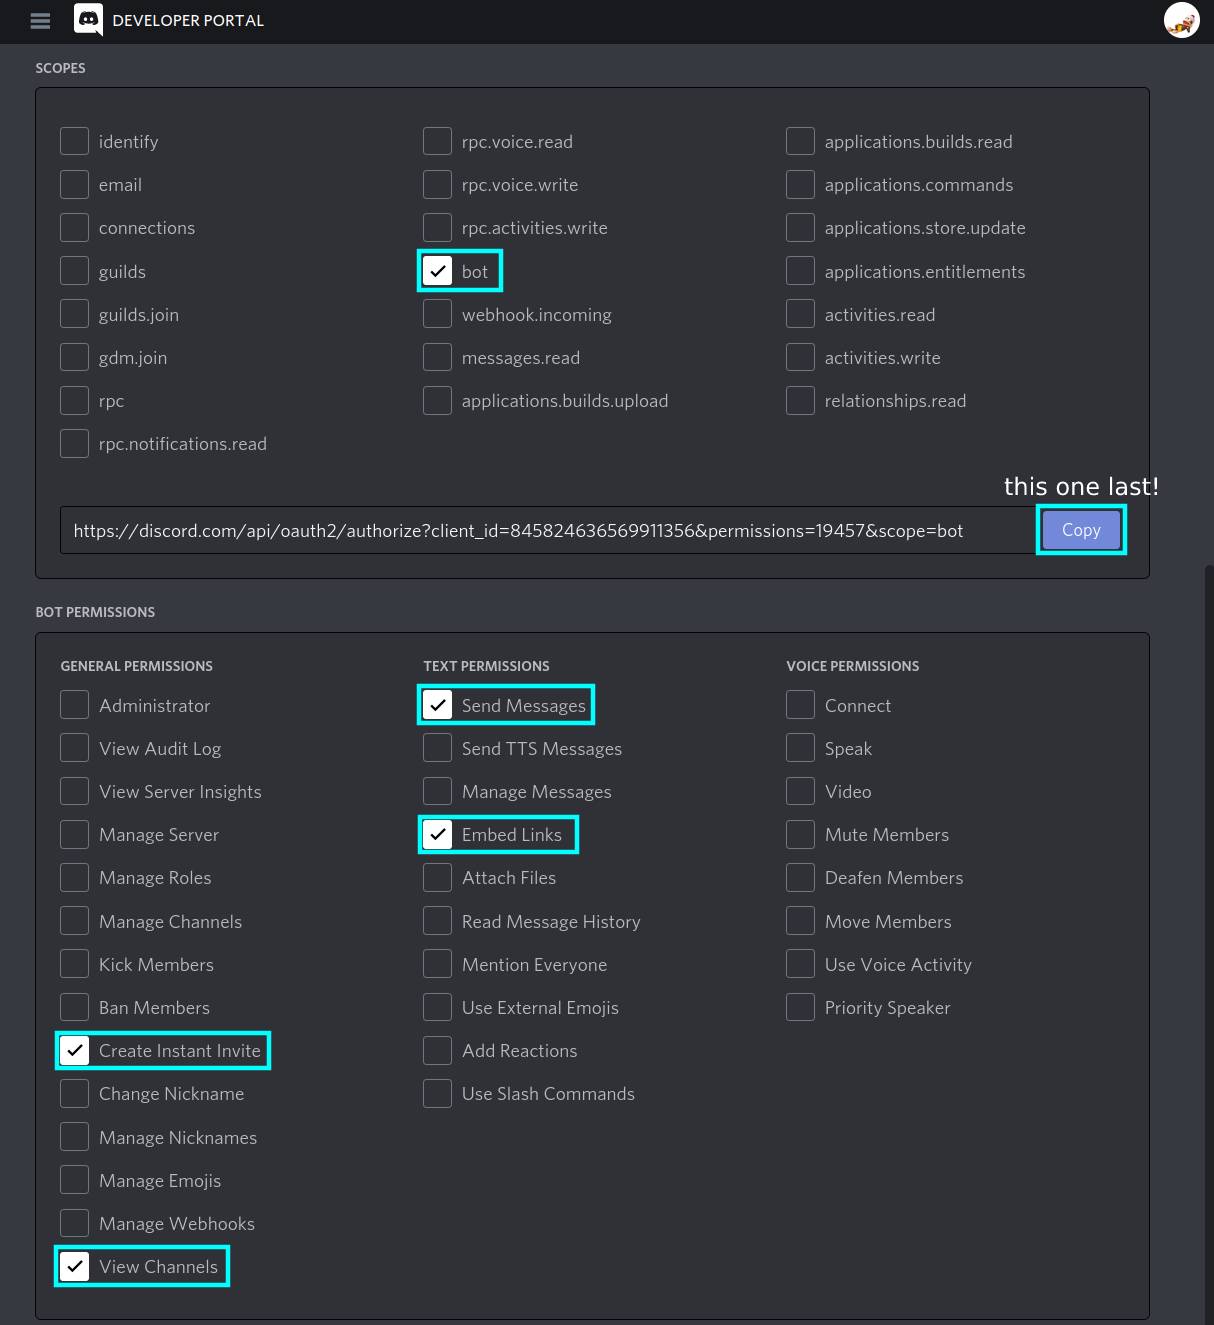The width and height of the screenshot is (1214, 1325).
Task: Tick Priority Speaker permission
Action: [800, 1007]
